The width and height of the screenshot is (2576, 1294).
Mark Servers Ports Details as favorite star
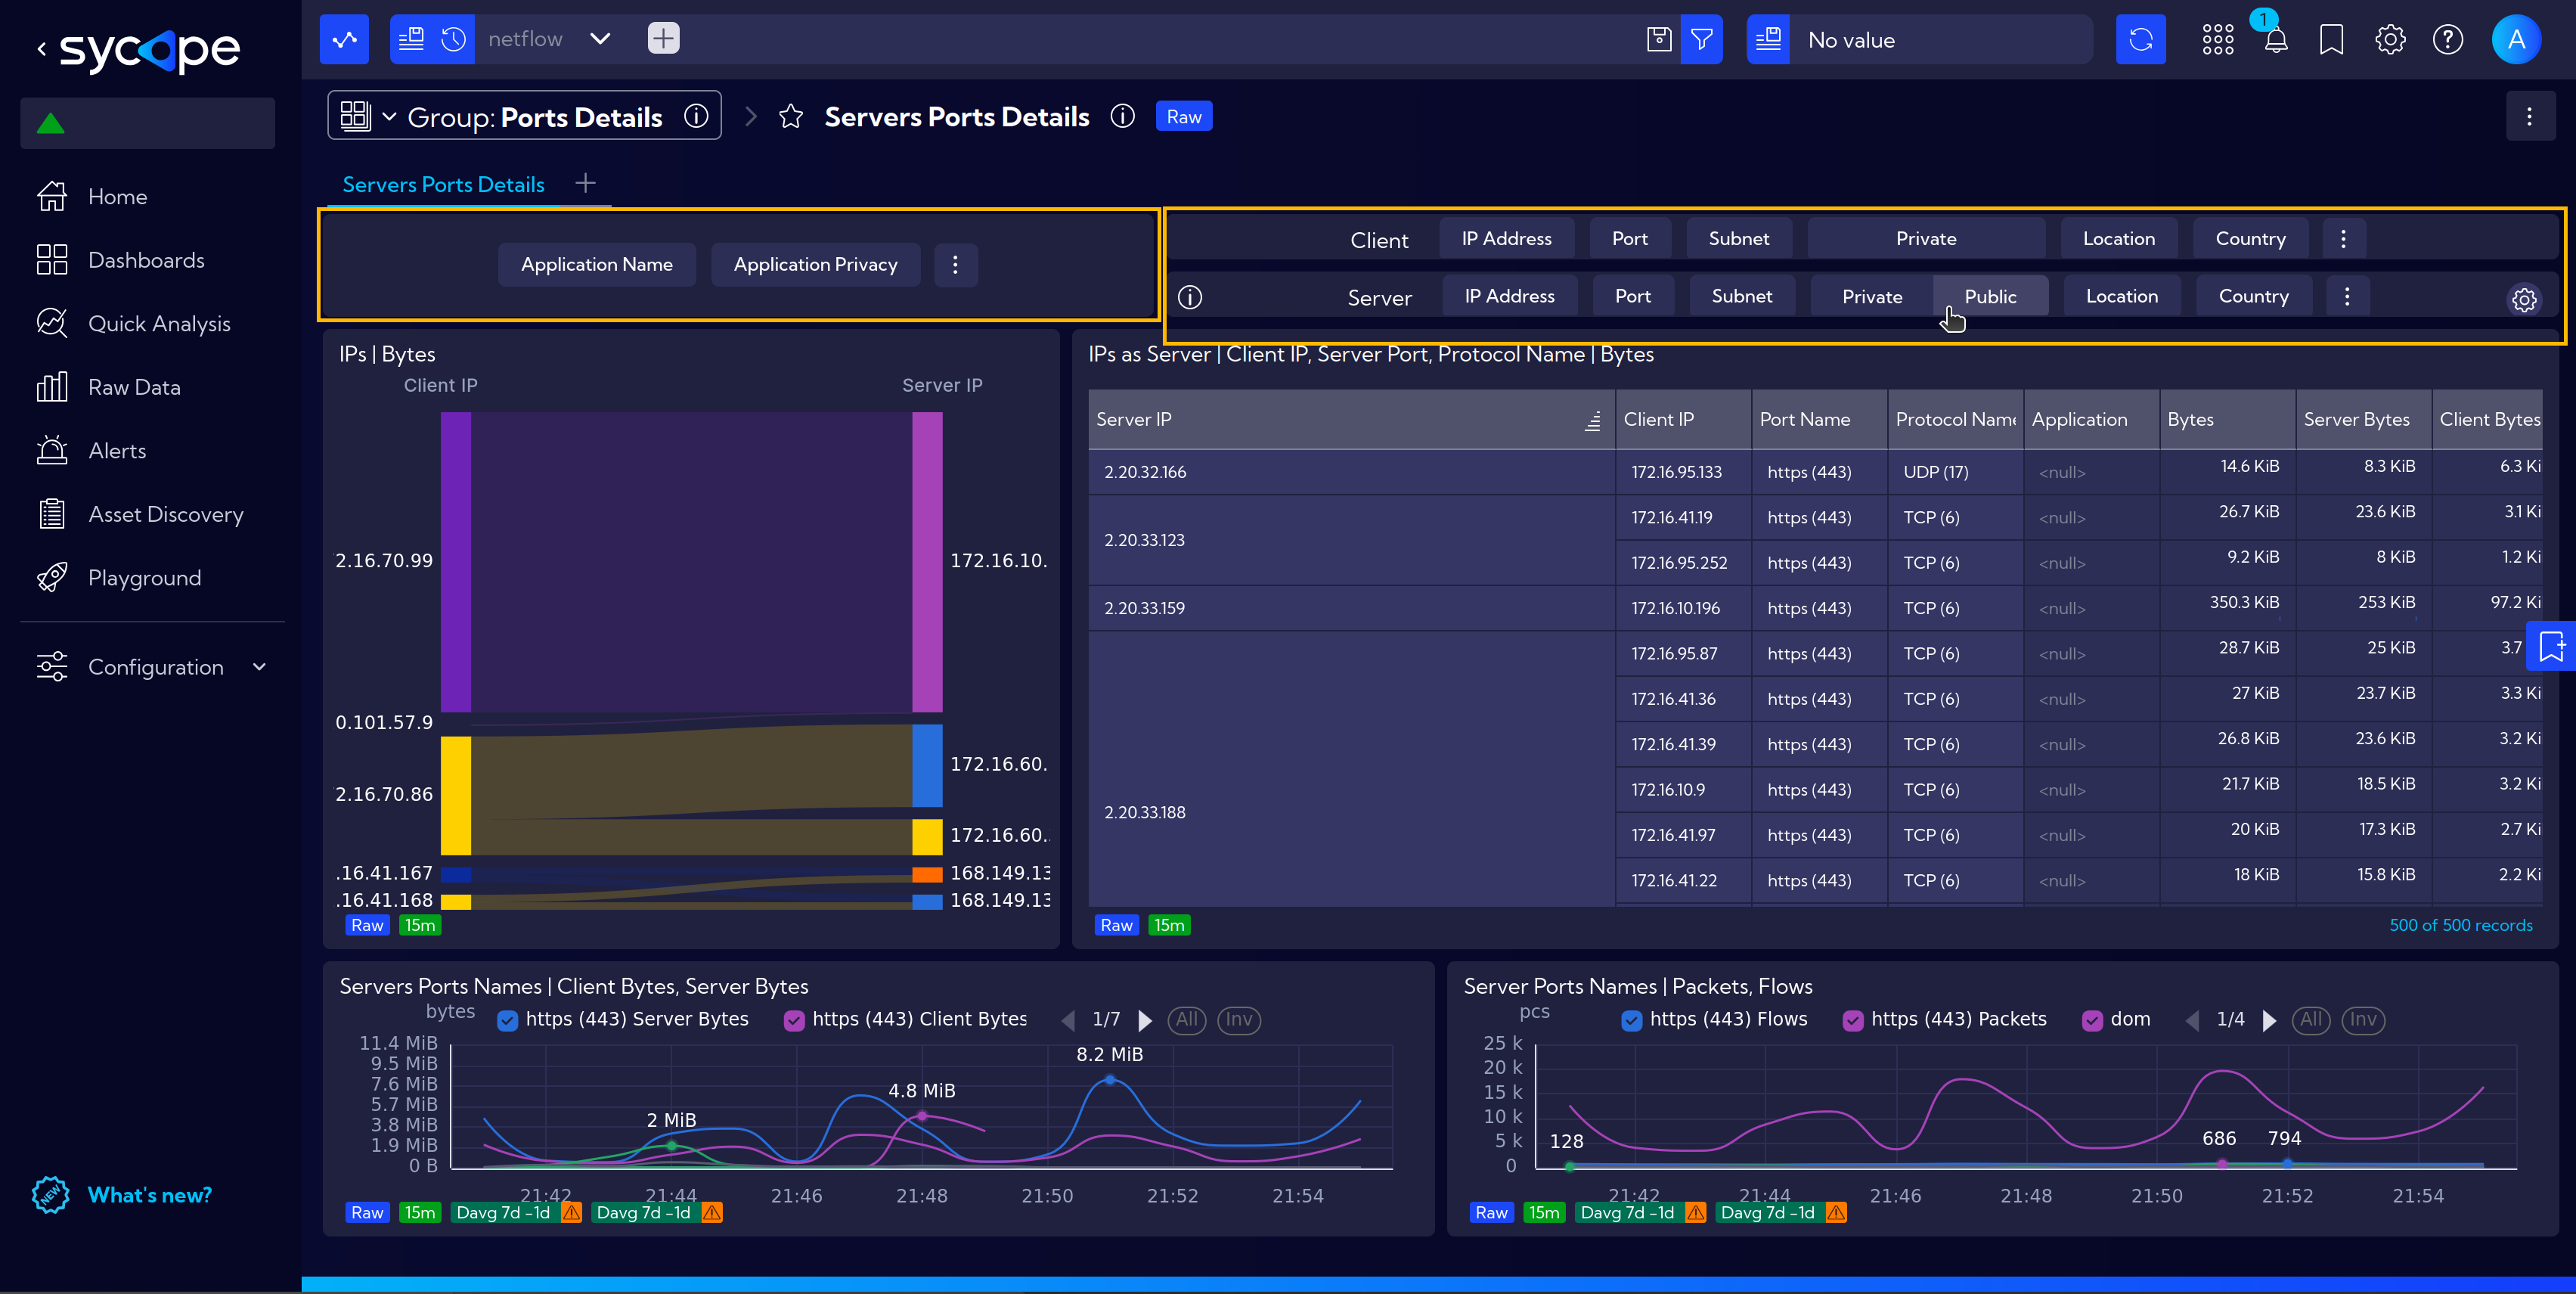click(x=791, y=117)
